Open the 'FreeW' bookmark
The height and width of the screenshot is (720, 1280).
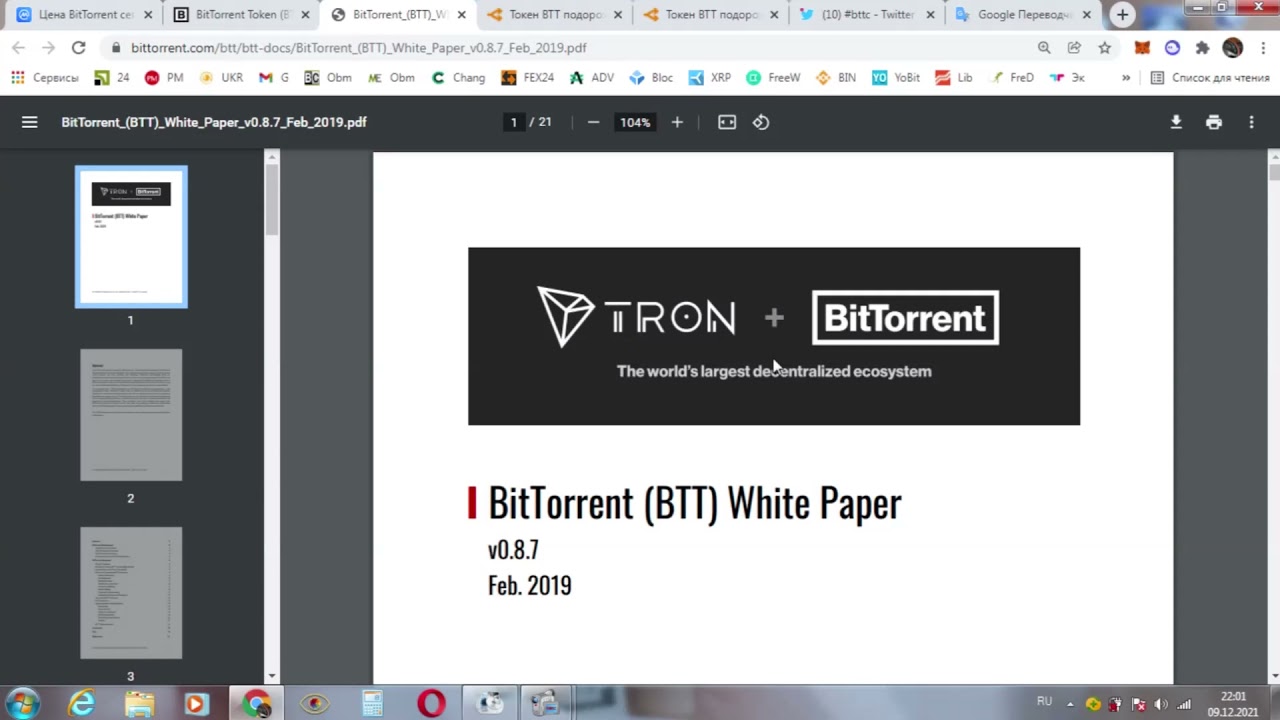[x=773, y=77]
